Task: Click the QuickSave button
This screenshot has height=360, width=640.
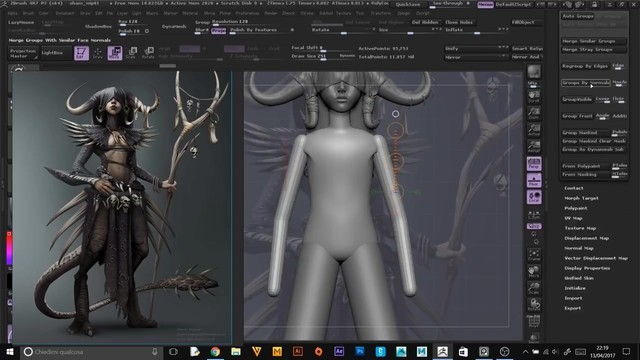Action: 408,4
